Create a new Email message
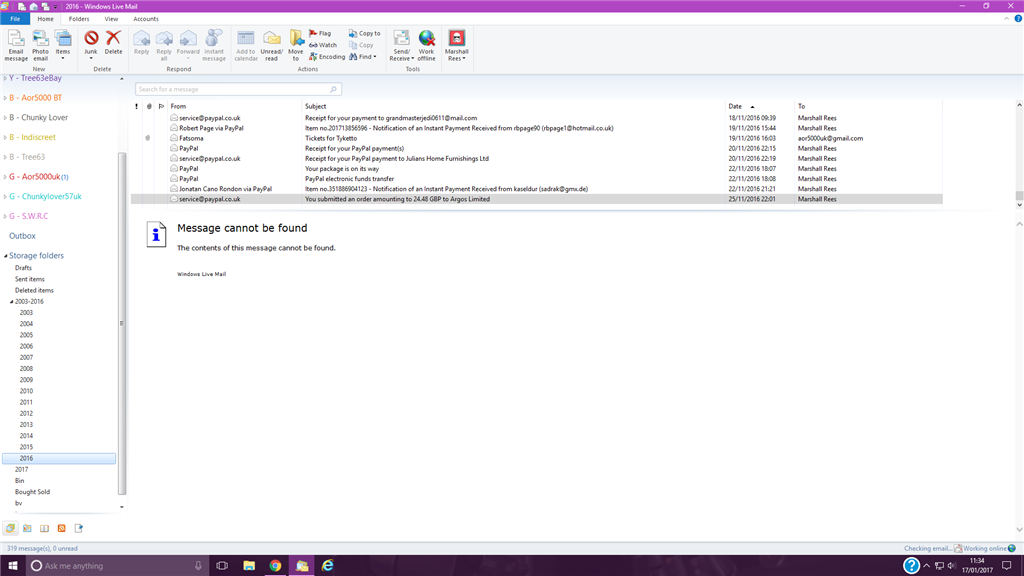 click(x=16, y=46)
